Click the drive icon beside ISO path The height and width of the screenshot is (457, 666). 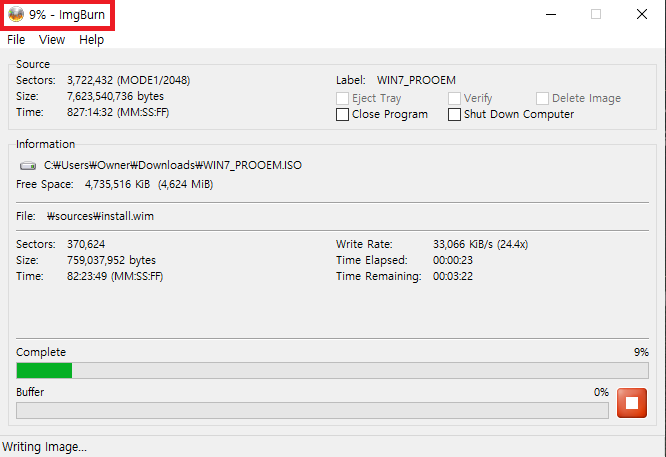point(28,166)
